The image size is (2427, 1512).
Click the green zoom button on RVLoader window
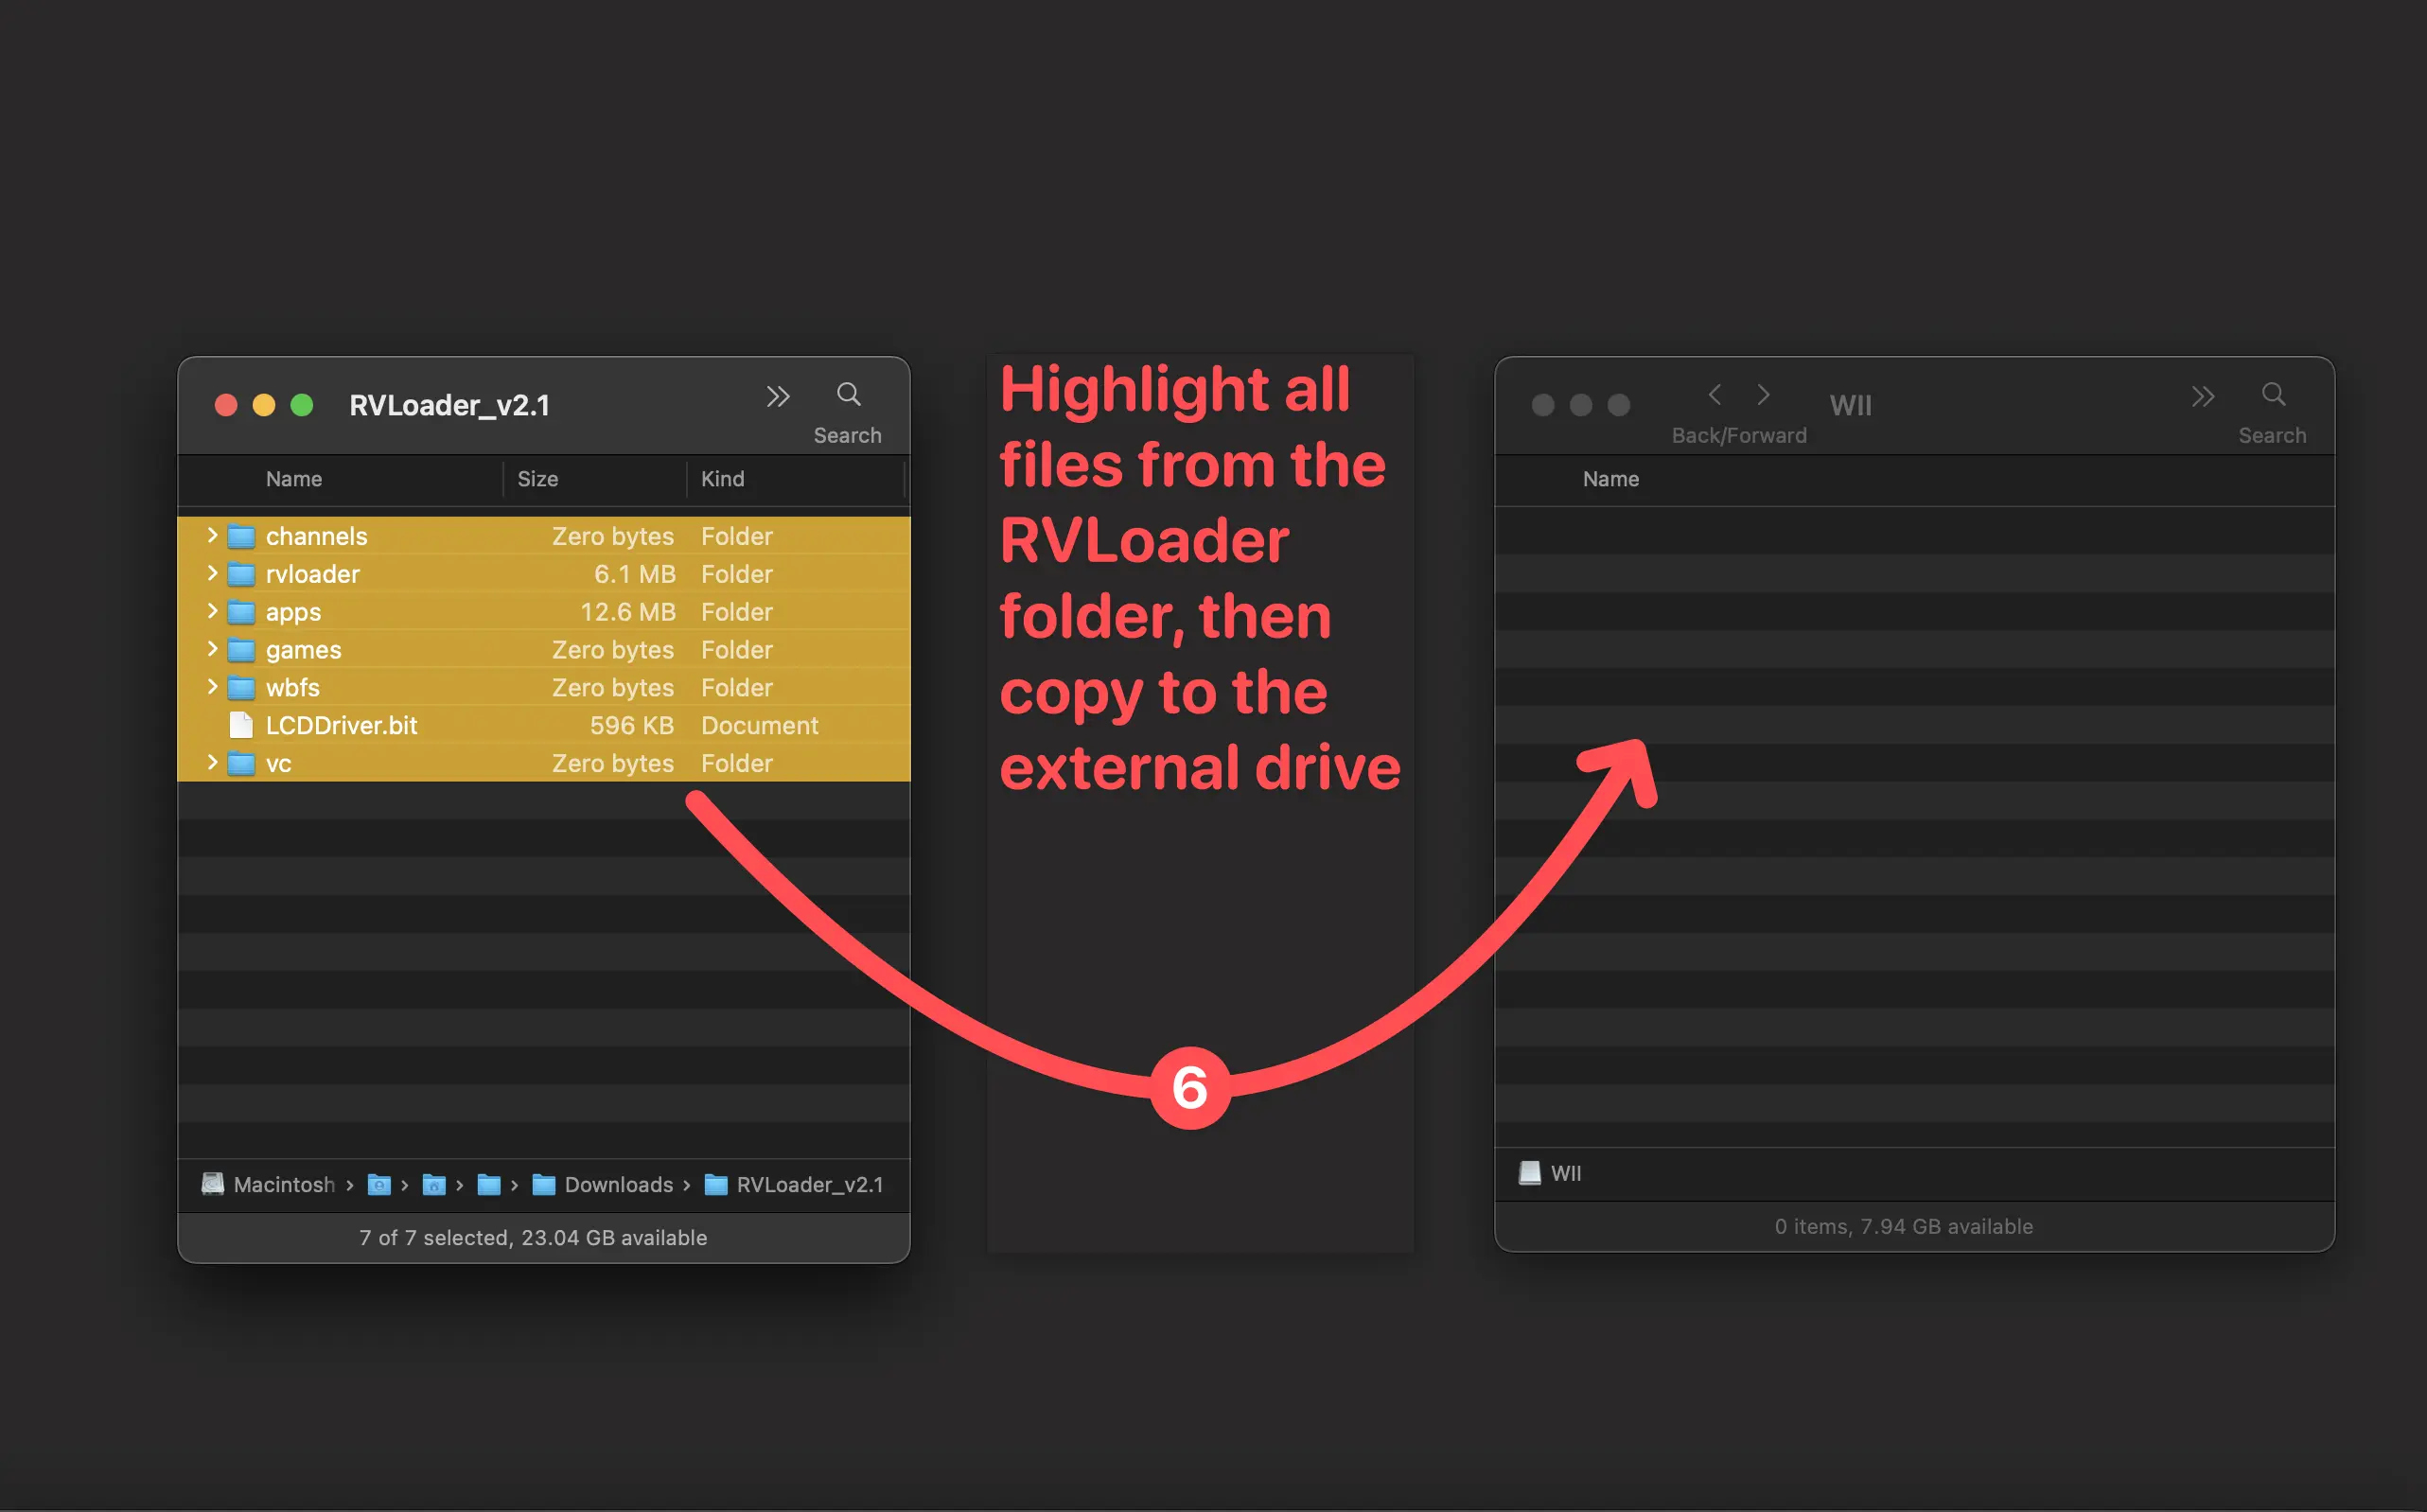tap(301, 405)
